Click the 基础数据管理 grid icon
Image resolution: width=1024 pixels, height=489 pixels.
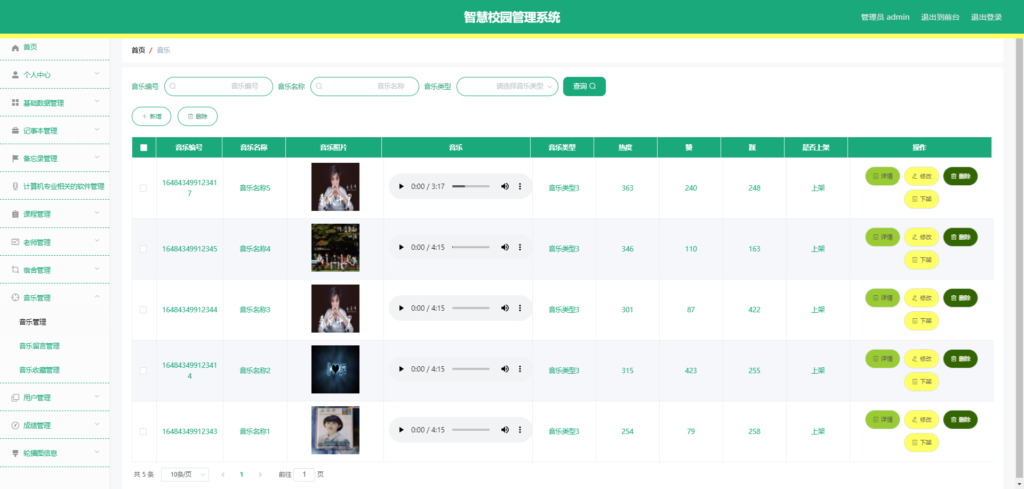coord(16,103)
